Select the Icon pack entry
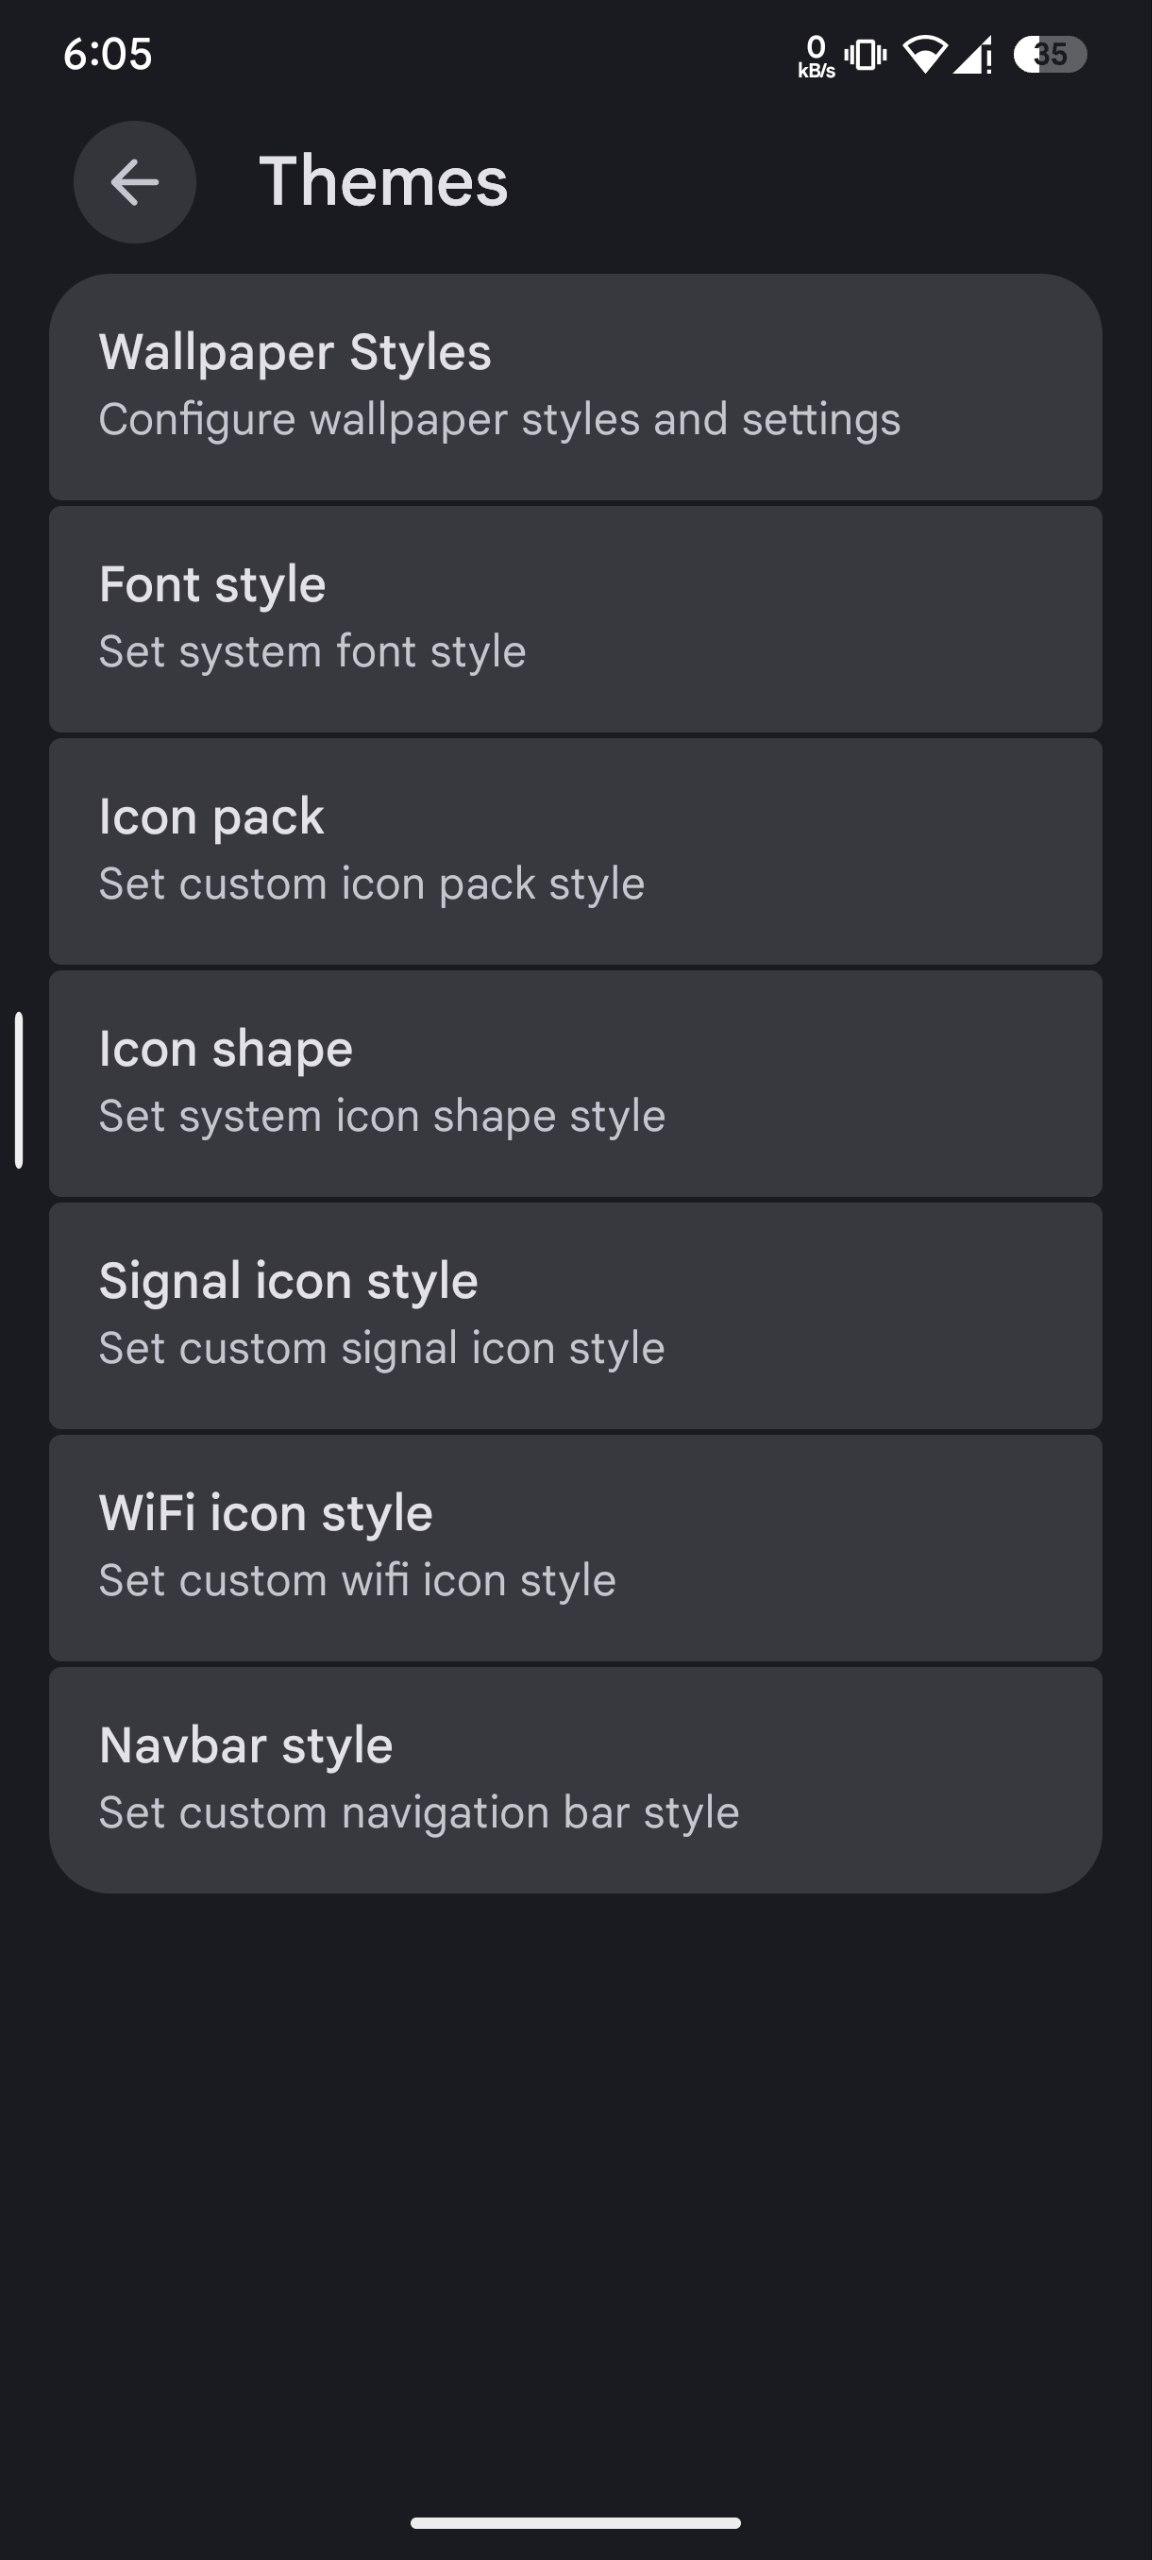This screenshot has width=1152, height=2560. (x=575, y=851)
